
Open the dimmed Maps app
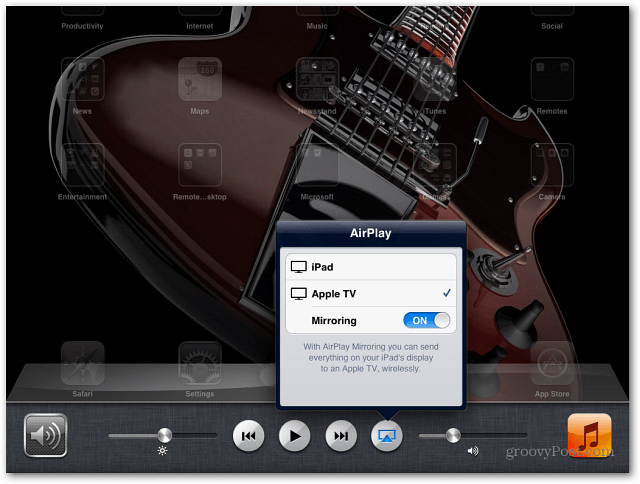pyautogui.click(x=200, y=79)
